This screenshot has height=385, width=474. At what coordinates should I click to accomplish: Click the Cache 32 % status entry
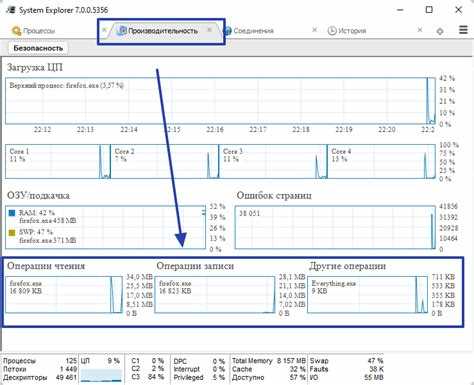[269, 369]
